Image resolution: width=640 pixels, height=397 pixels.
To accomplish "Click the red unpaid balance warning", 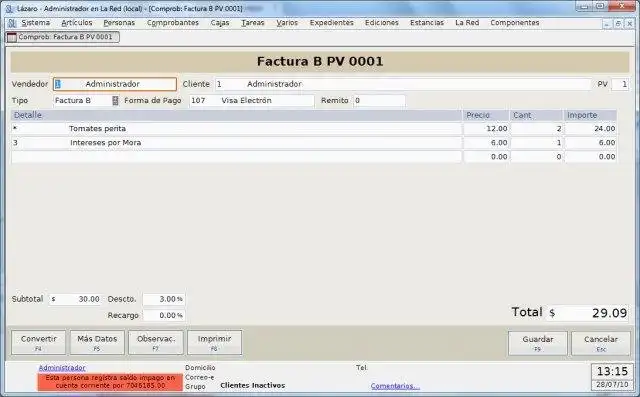I will (110, 382).
